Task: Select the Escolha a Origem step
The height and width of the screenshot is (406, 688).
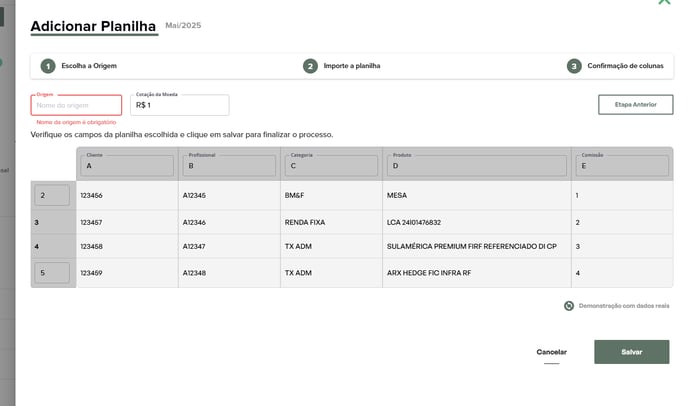Action: (x=89, y=66)
